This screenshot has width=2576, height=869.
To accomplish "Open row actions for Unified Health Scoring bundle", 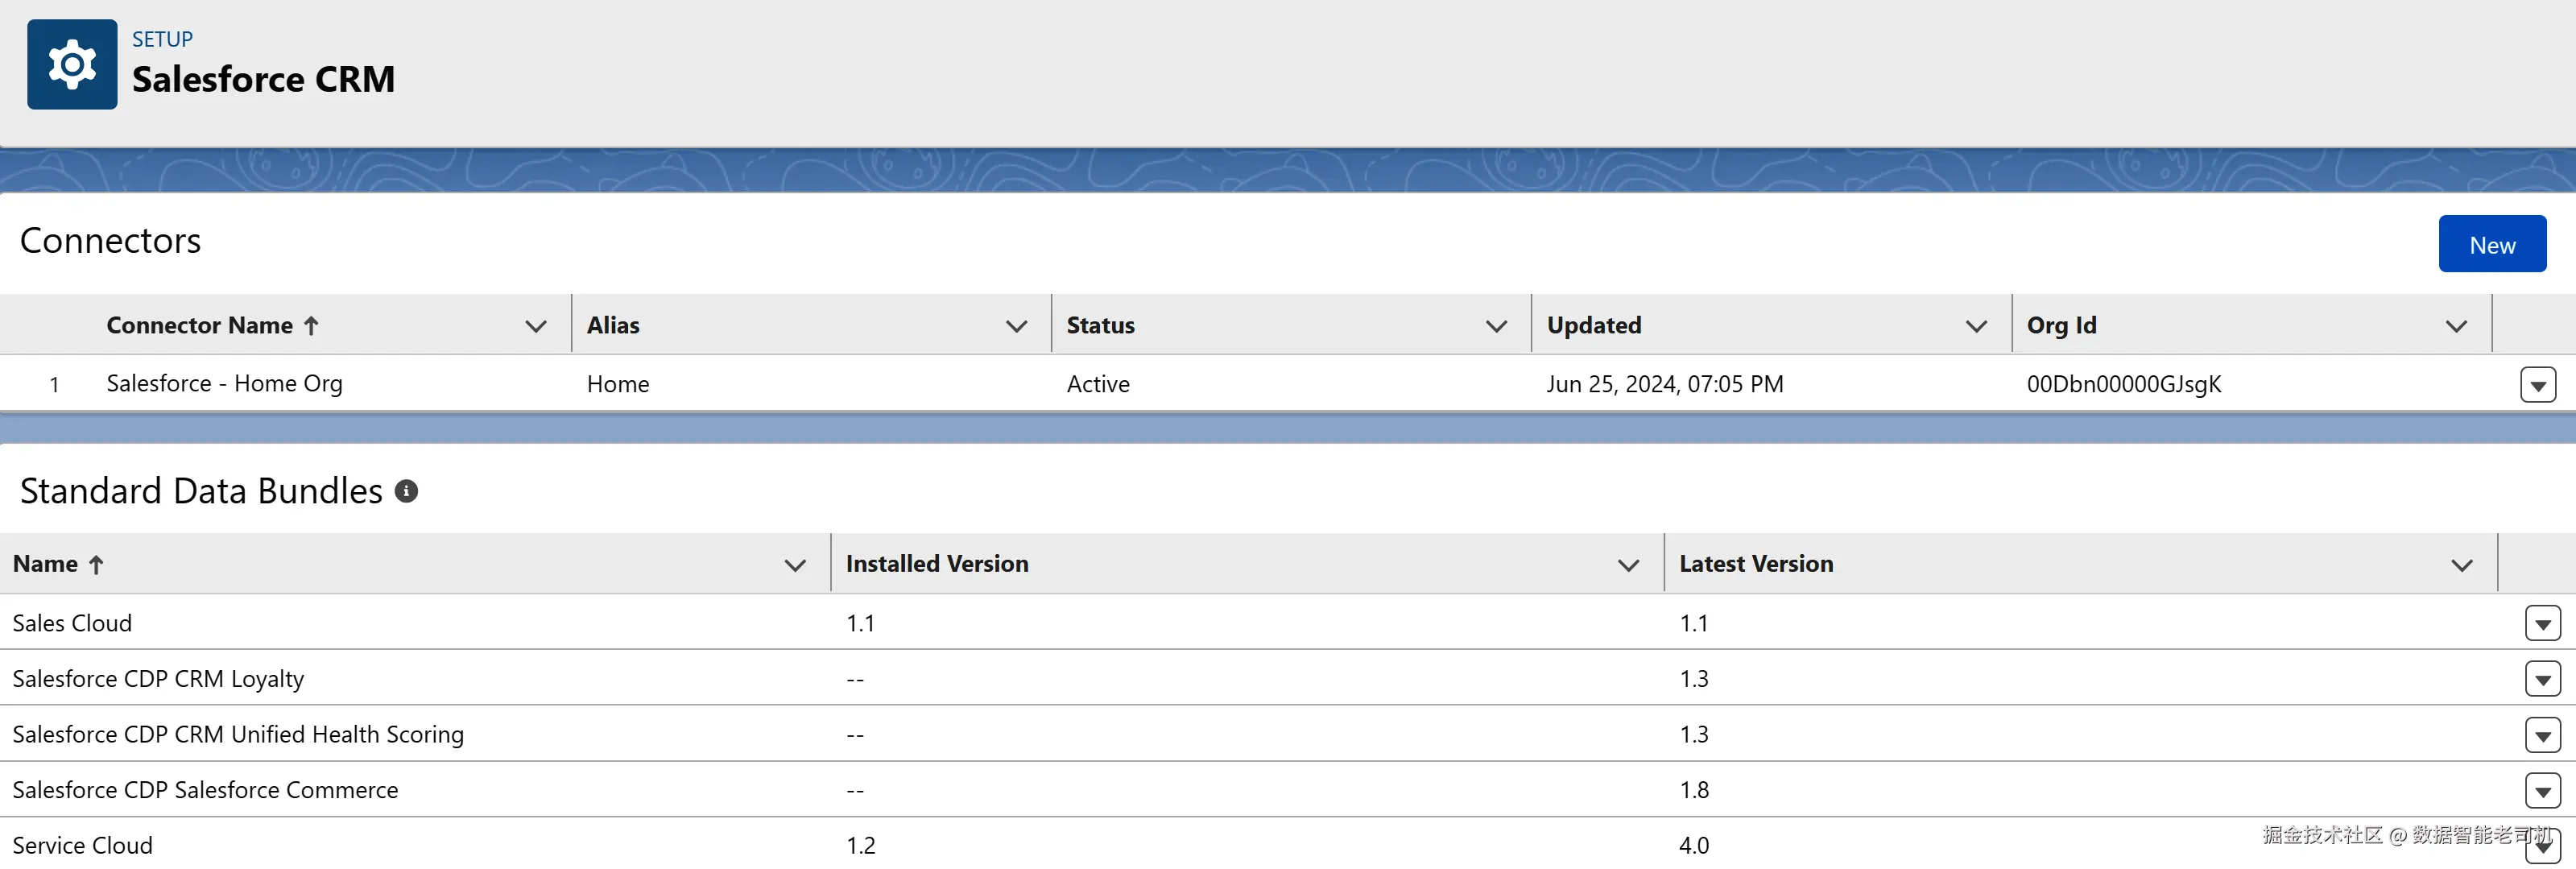I will (2542, 736).
